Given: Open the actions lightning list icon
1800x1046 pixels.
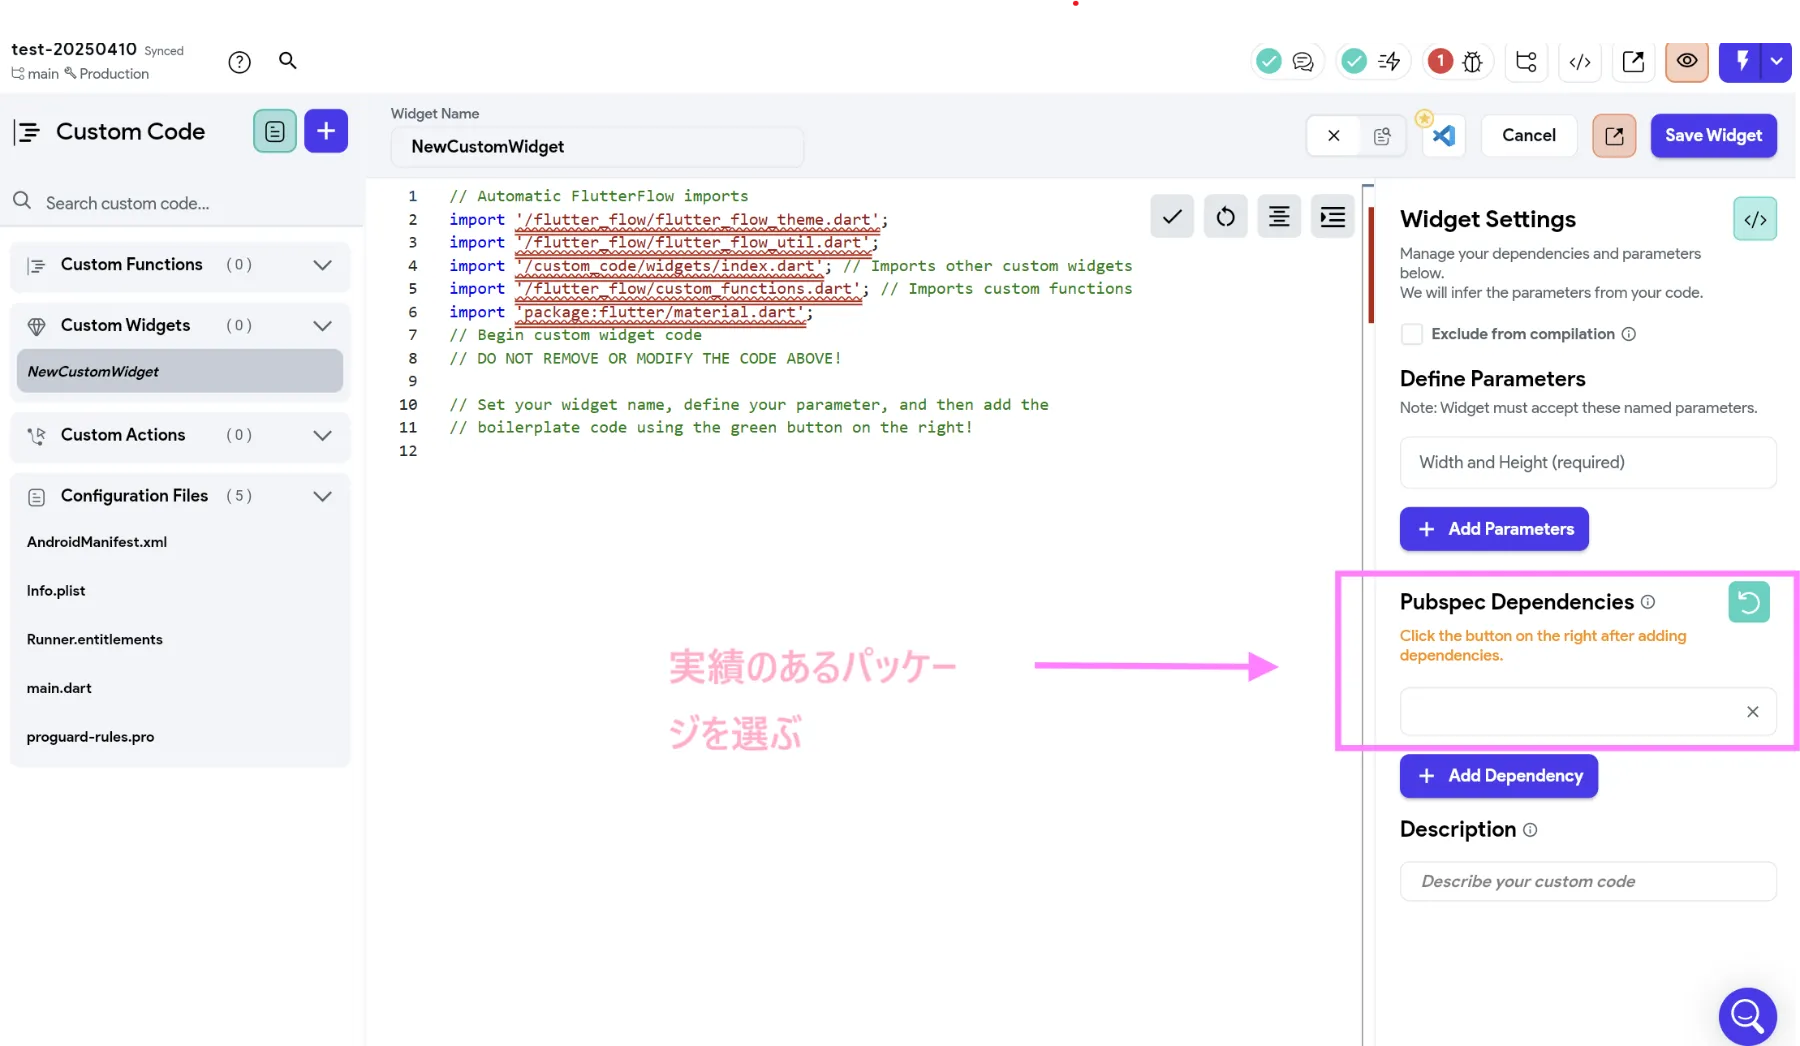Looking at the screenshot, I should (x=1389, y=62).
